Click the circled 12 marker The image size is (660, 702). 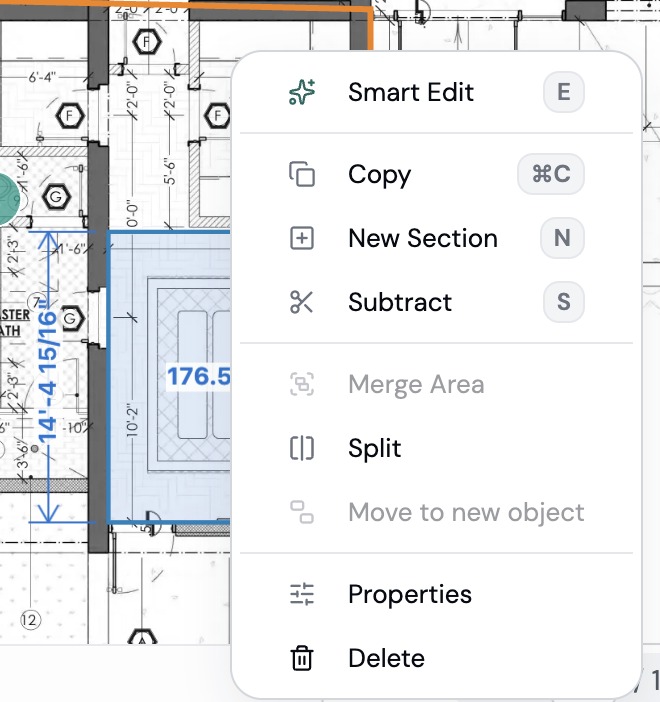[x=30, y=620]
